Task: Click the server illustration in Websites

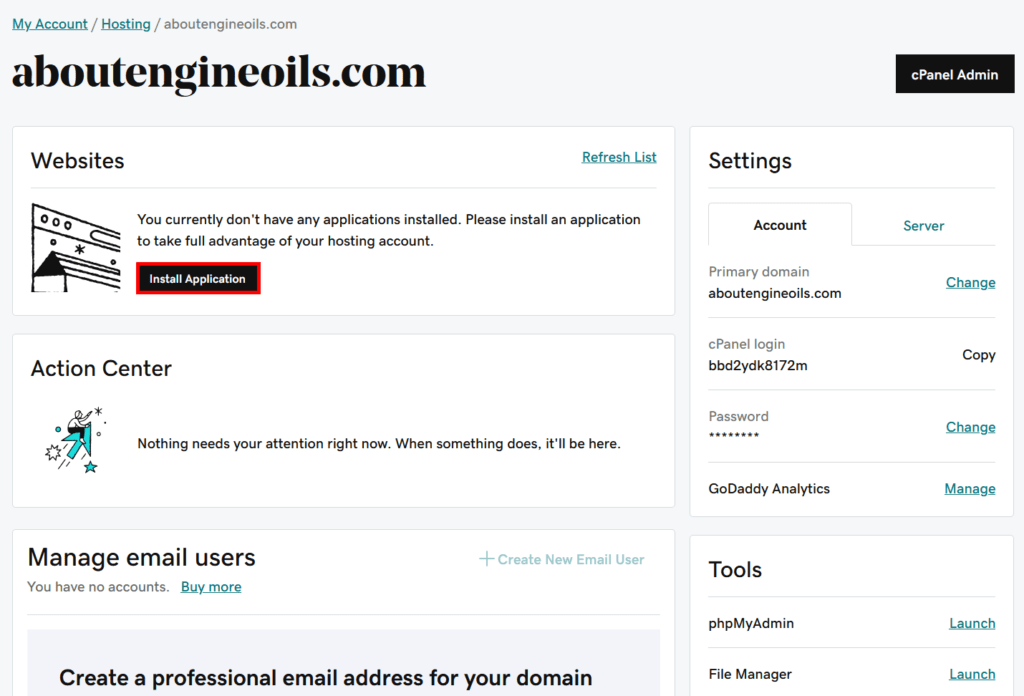Action: coord(76,248)
